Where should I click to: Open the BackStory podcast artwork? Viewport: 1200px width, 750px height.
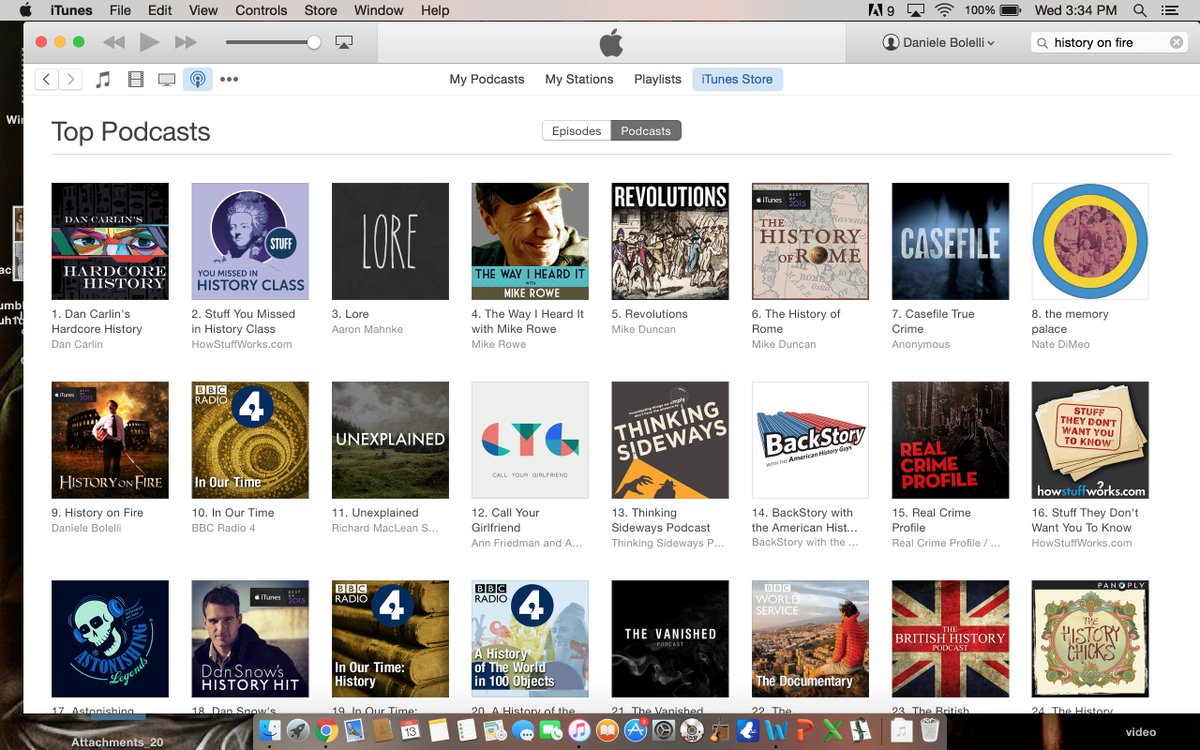[x=810, y=440]
